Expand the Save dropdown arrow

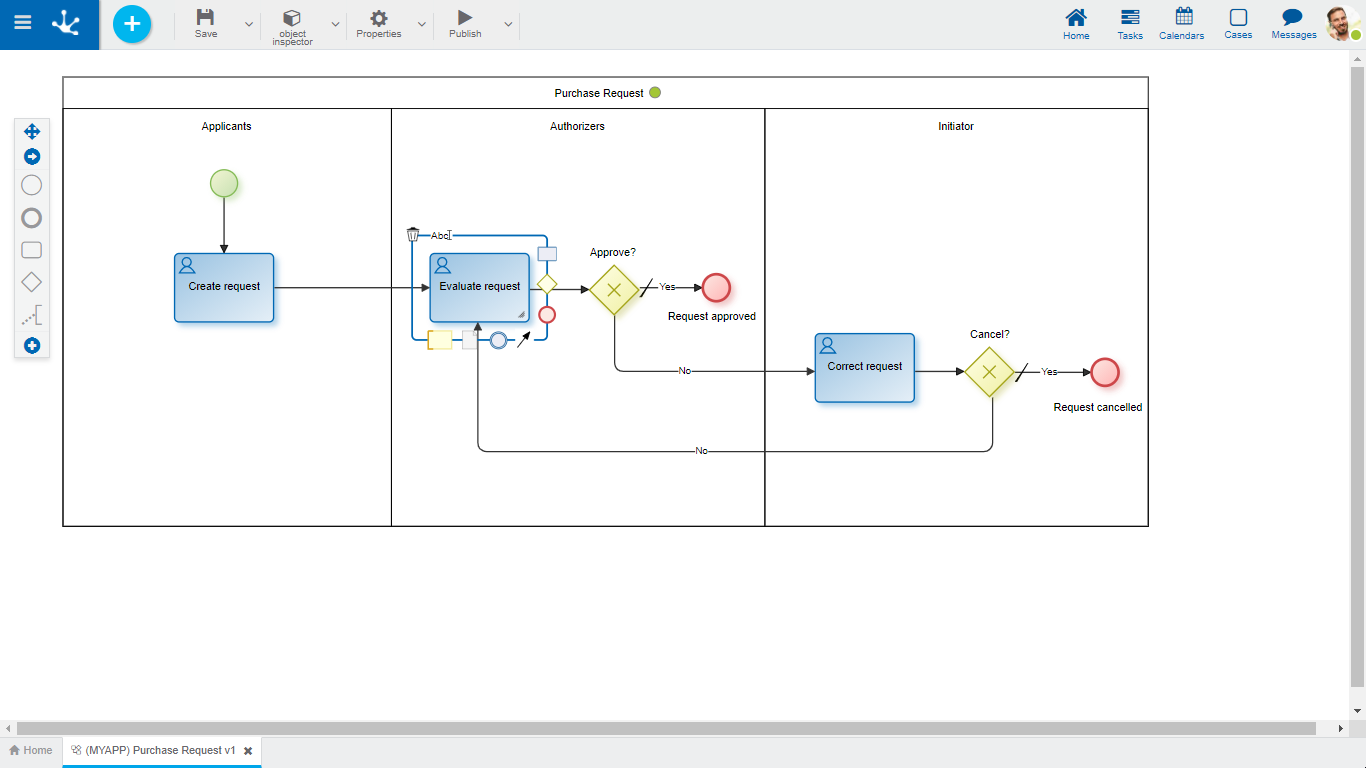pos(249,24)
